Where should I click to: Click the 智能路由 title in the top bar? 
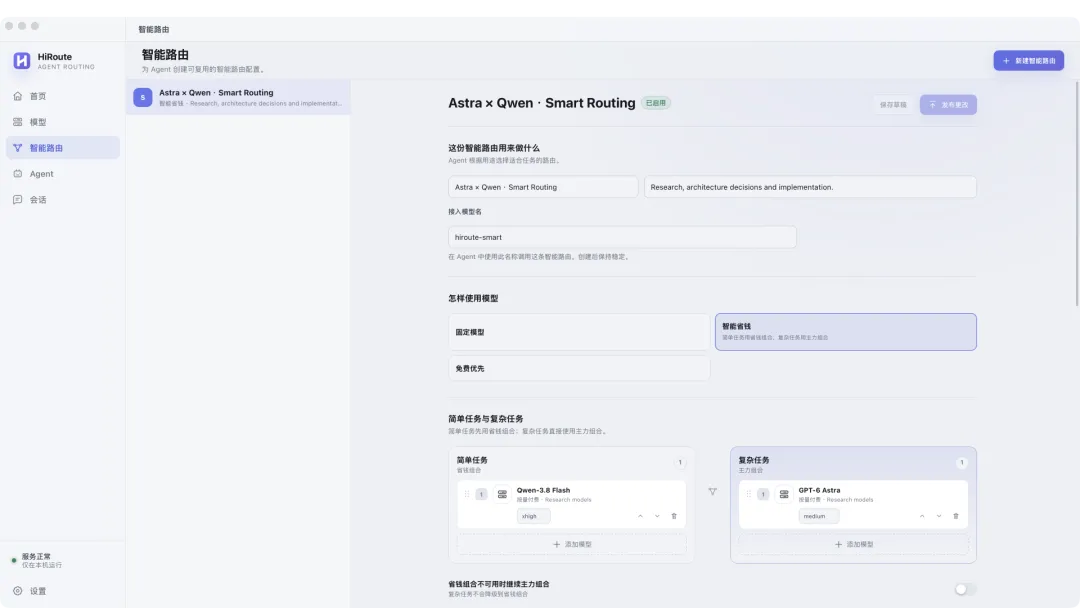coord(154,30)
